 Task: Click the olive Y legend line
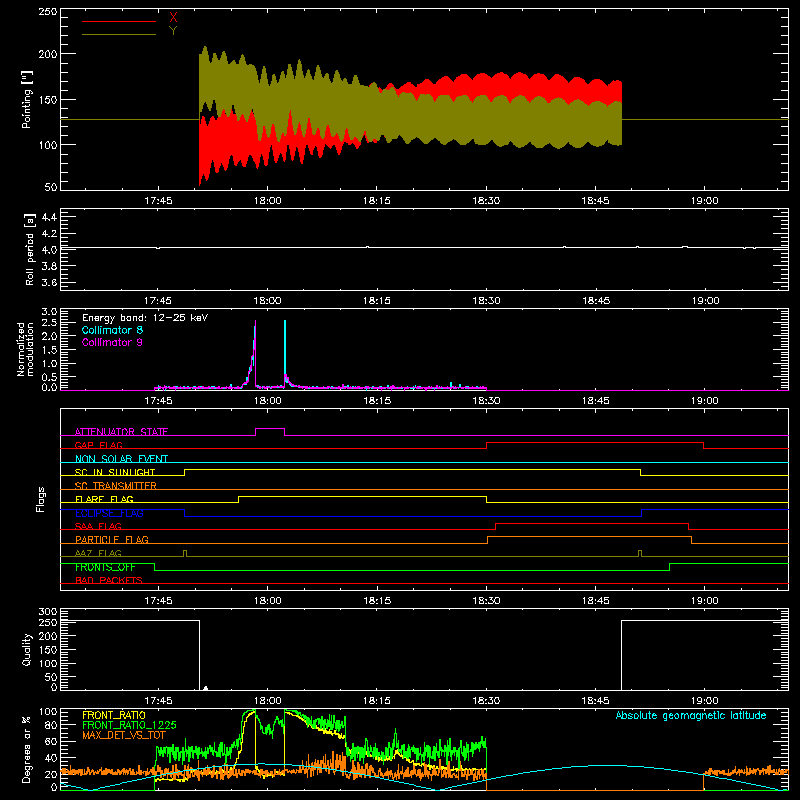pyautogui.click(x=119, y=34)
